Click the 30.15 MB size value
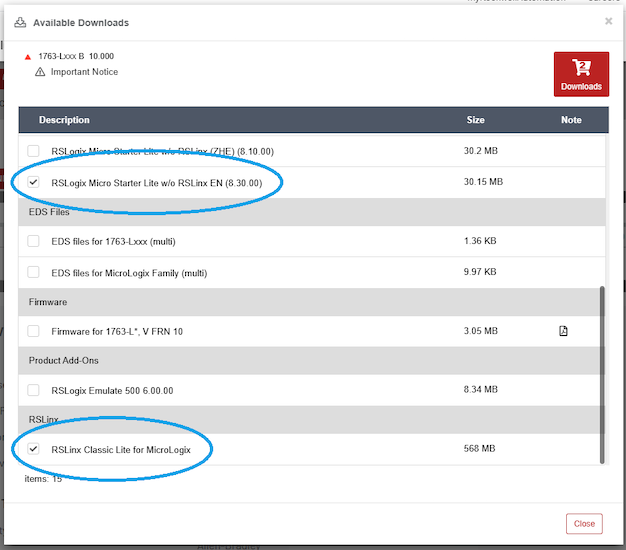Screen dimensions: 626x550 click(x=483, y=182)
